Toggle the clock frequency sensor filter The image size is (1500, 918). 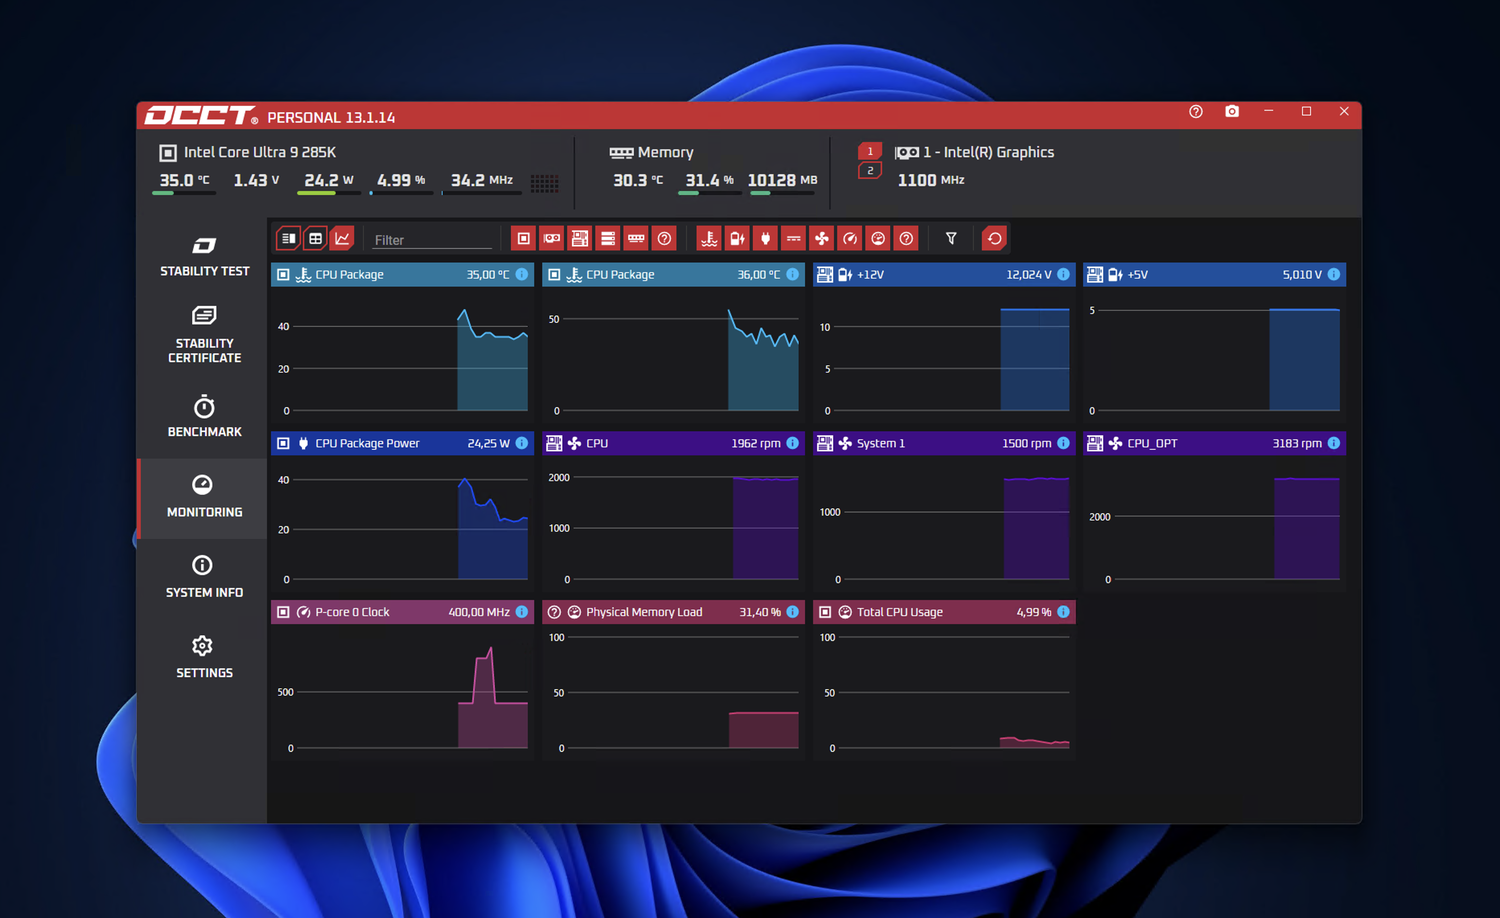point(850,238)
